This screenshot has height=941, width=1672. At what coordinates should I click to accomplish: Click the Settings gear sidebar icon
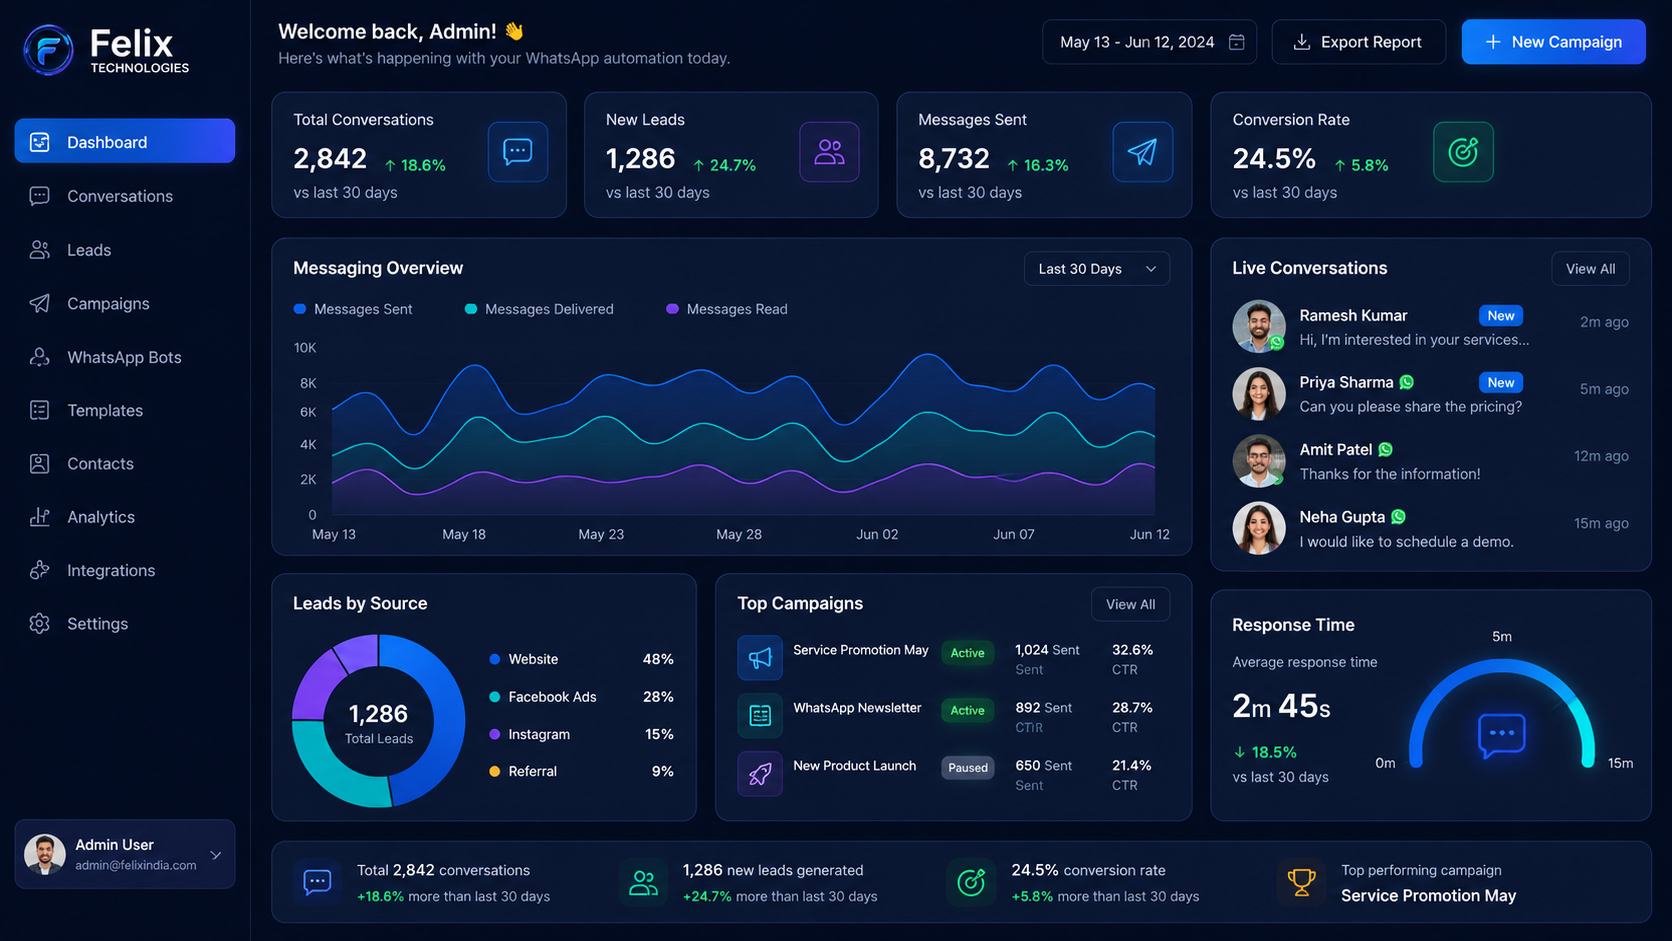click(40, 624)
